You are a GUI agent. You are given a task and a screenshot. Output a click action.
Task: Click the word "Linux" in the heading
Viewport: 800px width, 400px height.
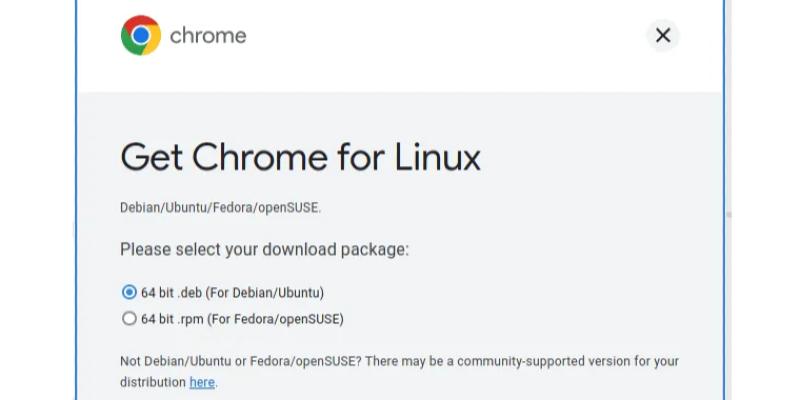[x=432, y=157]
